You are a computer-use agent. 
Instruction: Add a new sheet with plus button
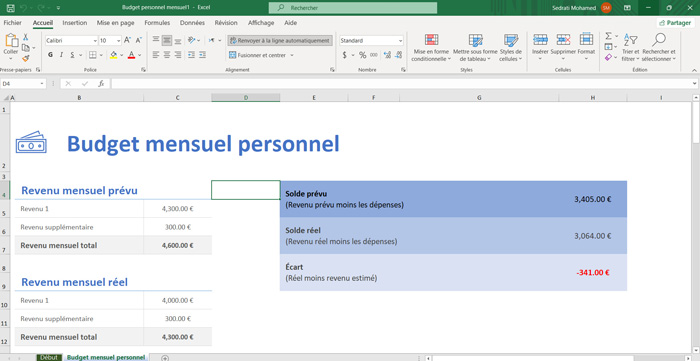[165, 357]
